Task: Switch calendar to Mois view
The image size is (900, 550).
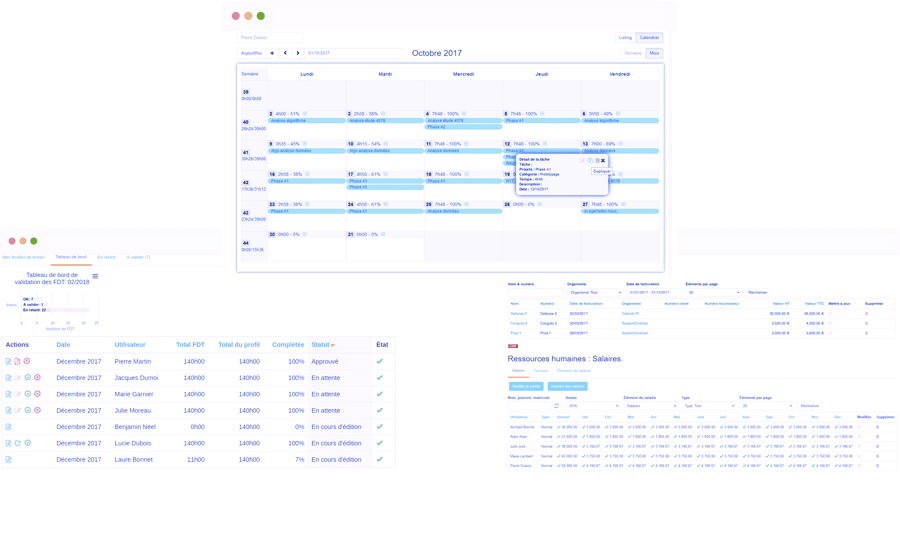Action: pos(654,53)
